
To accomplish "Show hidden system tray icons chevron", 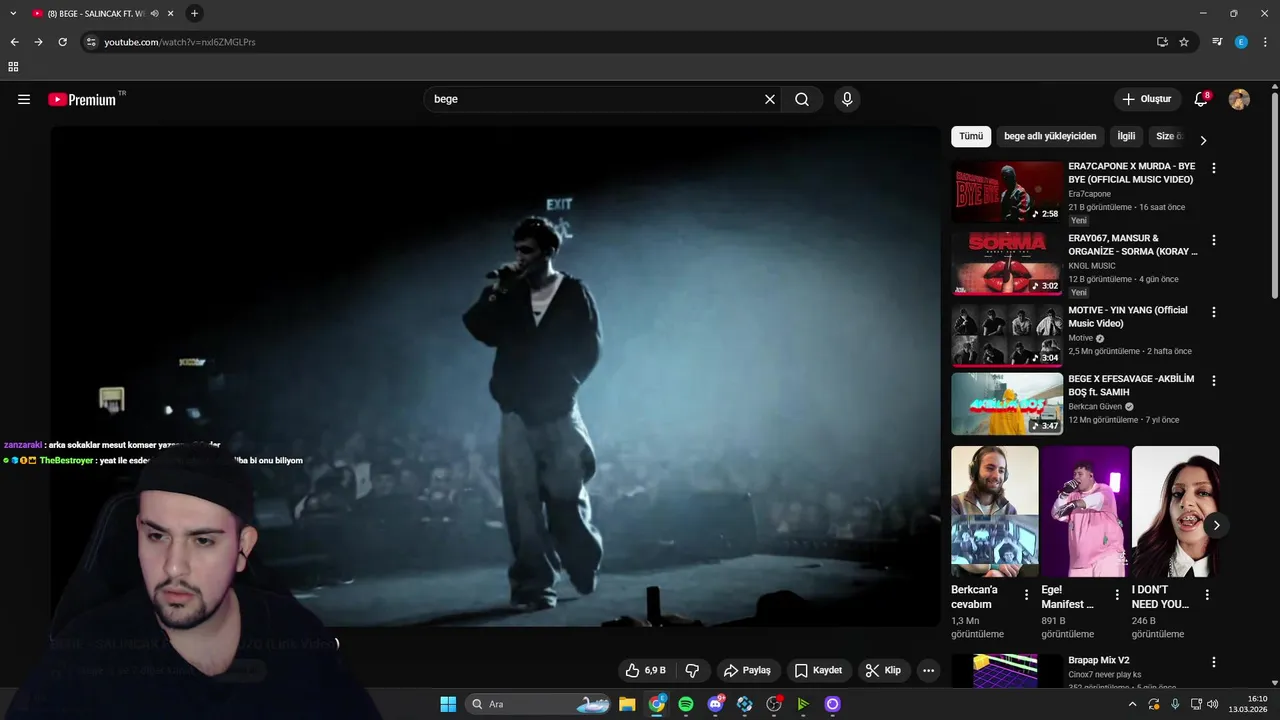I will [x=1132, y=704].
